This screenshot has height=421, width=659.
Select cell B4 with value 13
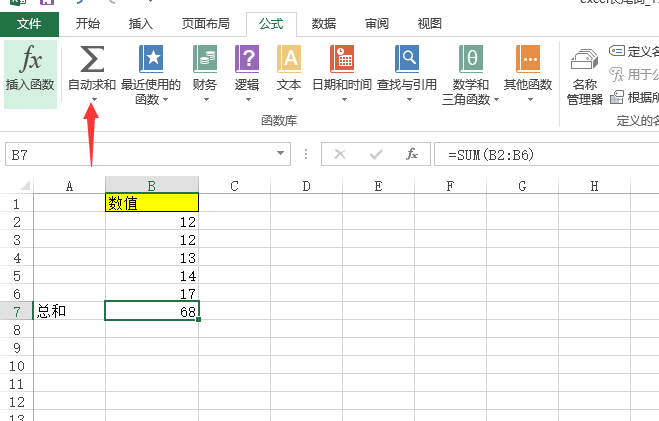152,257
